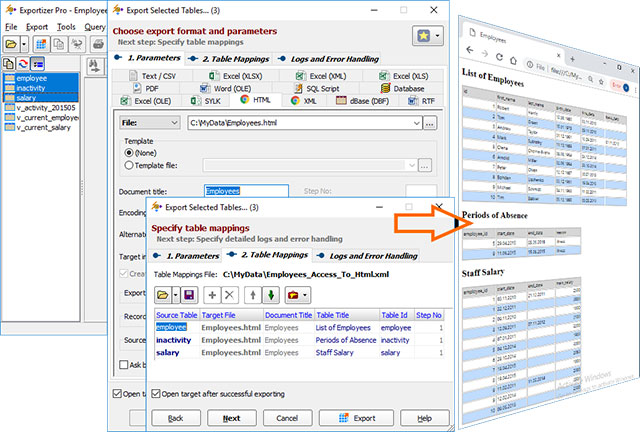This screenshot has height=432, width=640.
Task: Click the Document title input field
Action: 245,190
